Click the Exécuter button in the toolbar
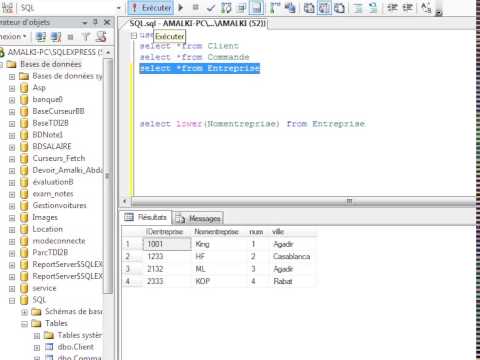 [x=151, y=8]
